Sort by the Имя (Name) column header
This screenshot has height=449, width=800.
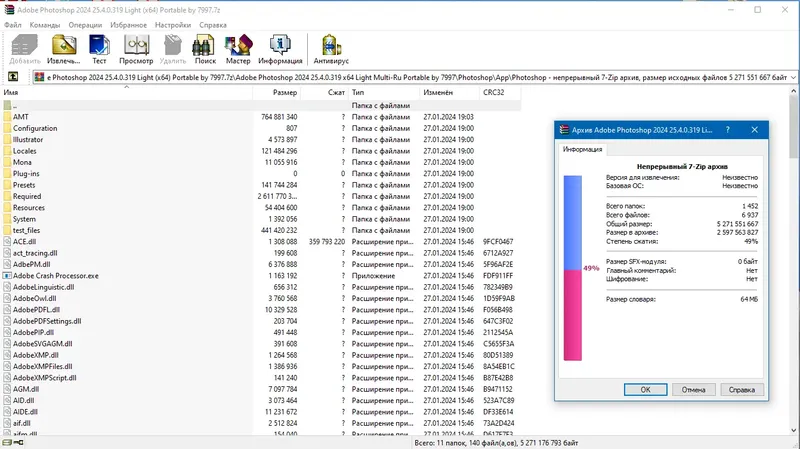click(127, 92)
